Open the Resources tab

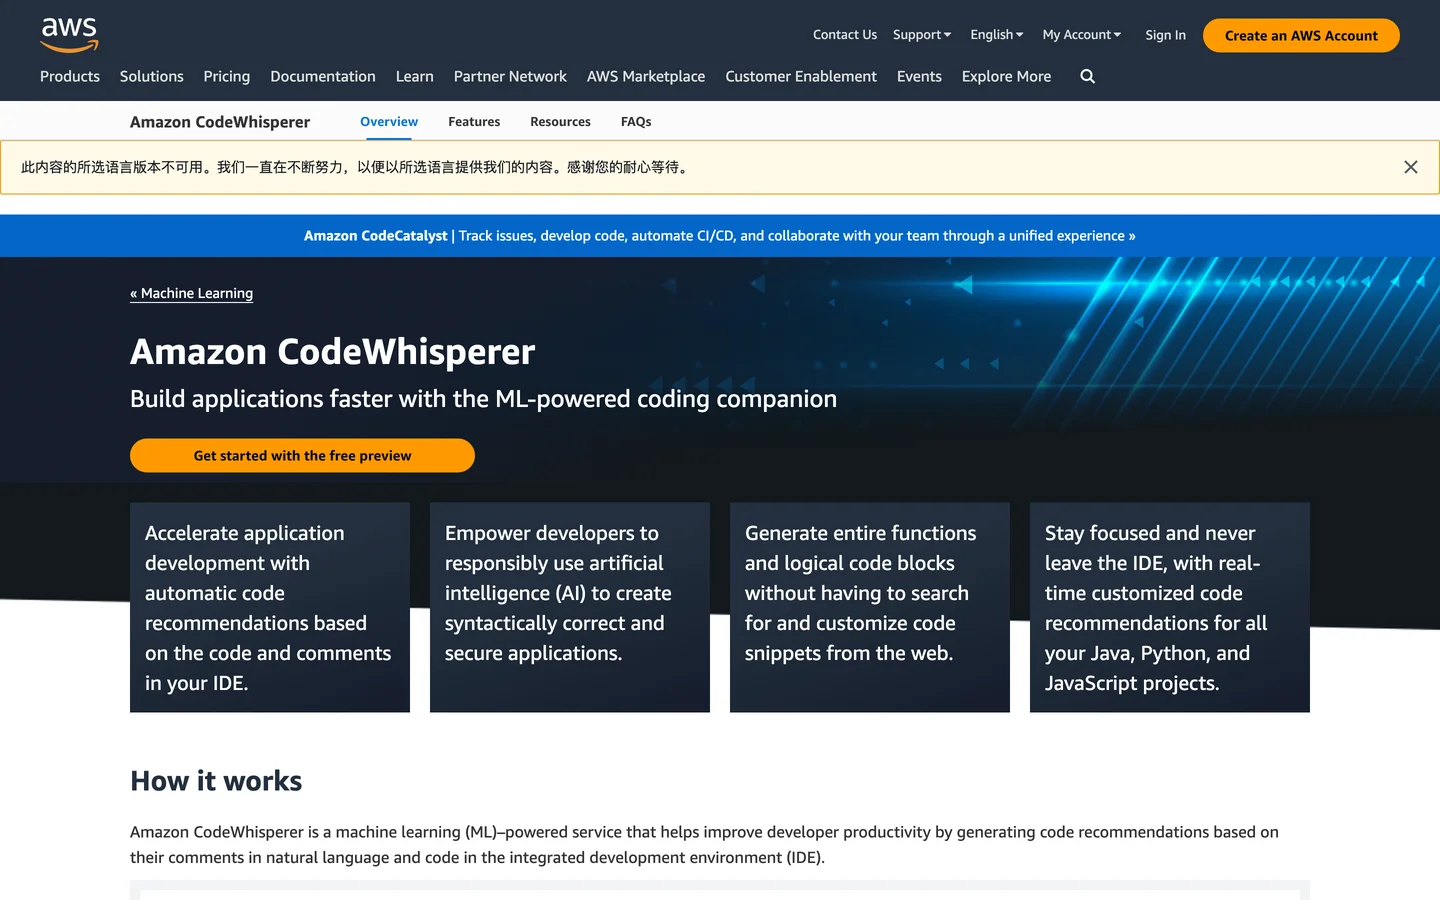tap(560, 122)
